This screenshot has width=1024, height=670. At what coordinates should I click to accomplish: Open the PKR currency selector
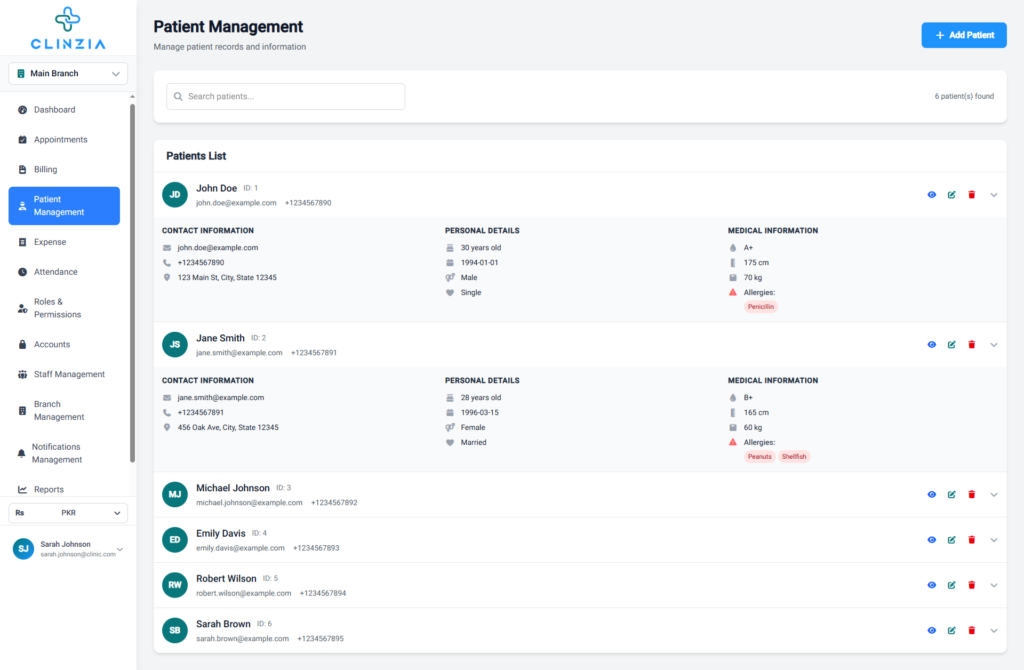coord(68,513)
